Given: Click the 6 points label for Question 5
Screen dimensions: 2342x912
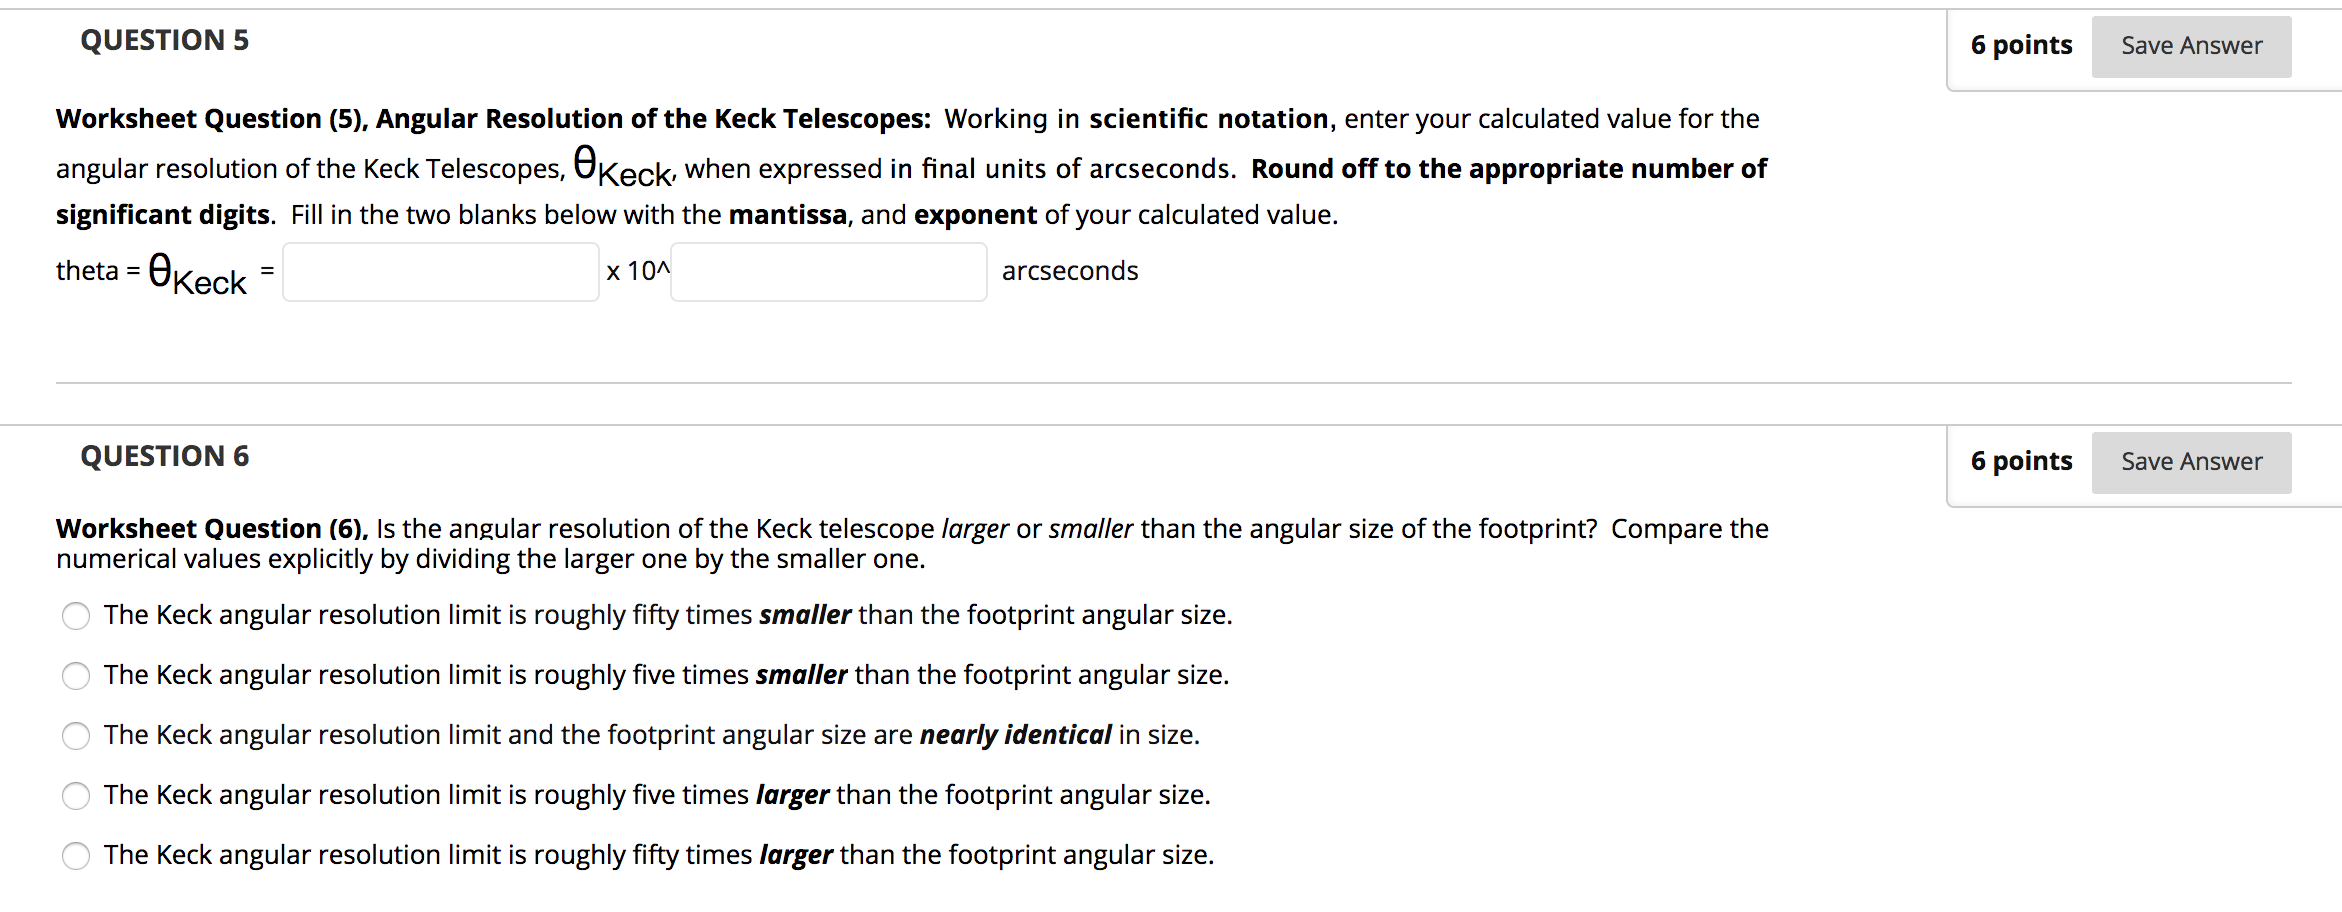Looking at the screenshot, I should tap(2021, 45).
